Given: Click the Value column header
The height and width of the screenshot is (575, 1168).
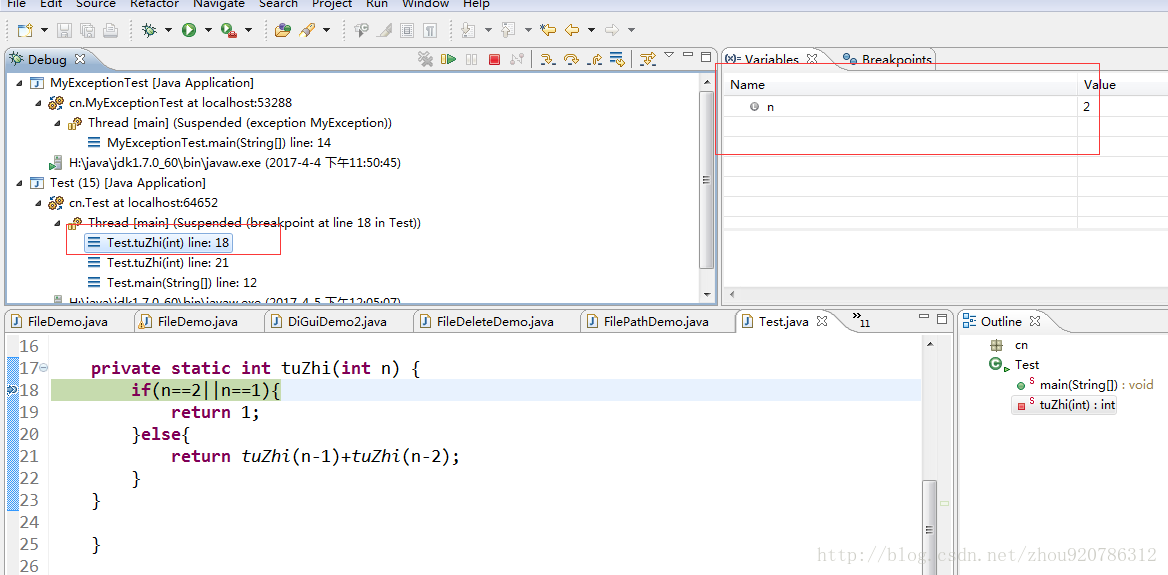Looking at the screenshot, I should coord(1122,85).
